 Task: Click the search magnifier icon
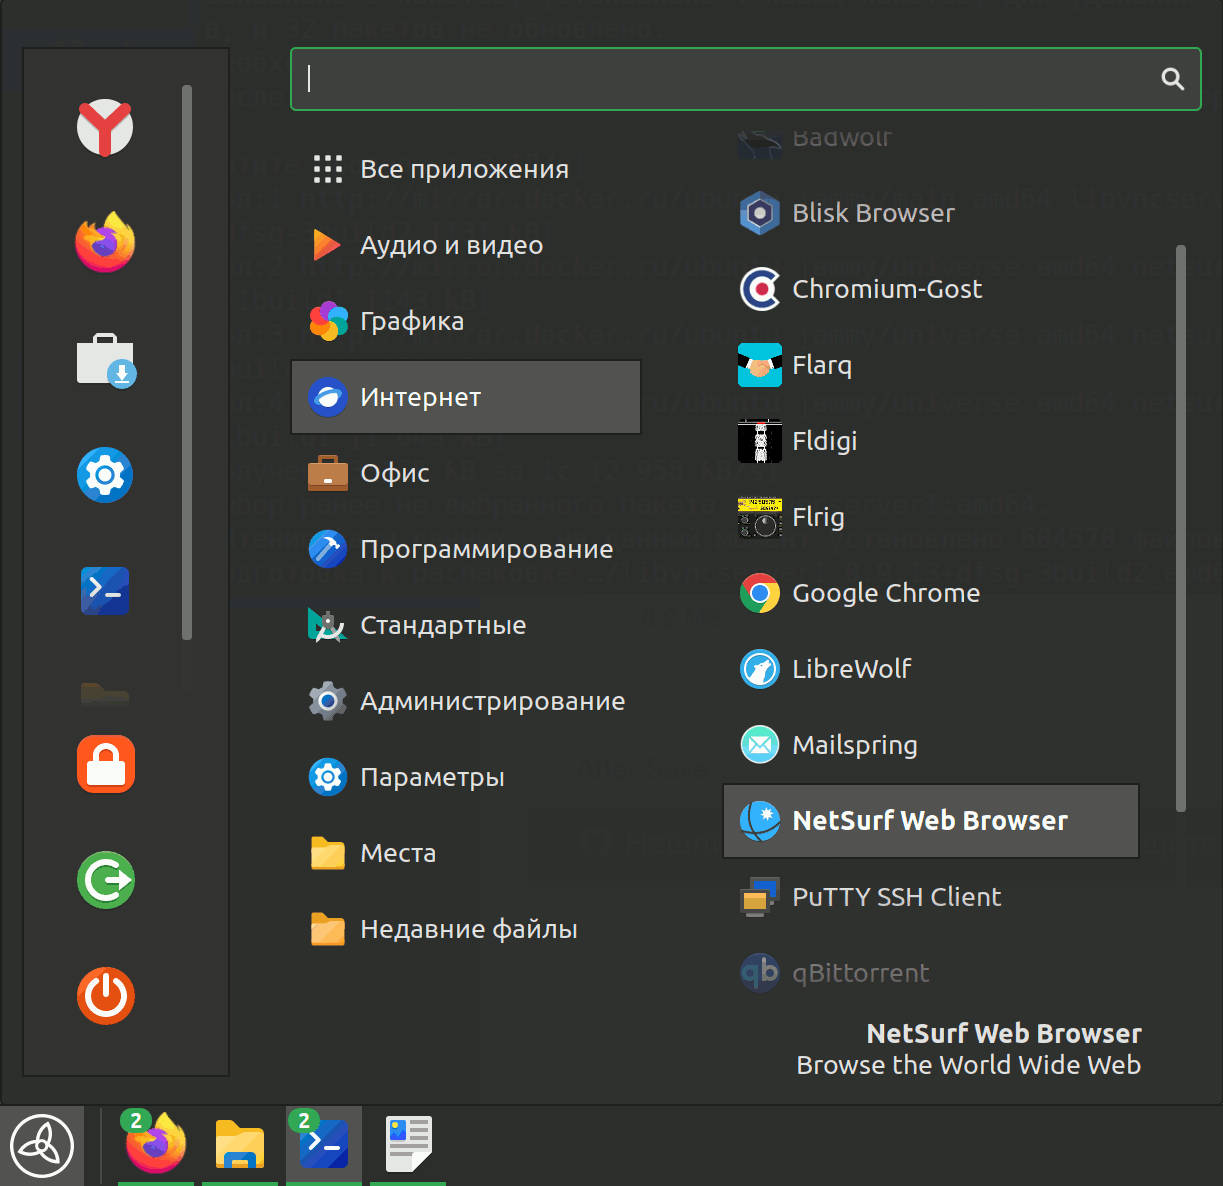1173,79
